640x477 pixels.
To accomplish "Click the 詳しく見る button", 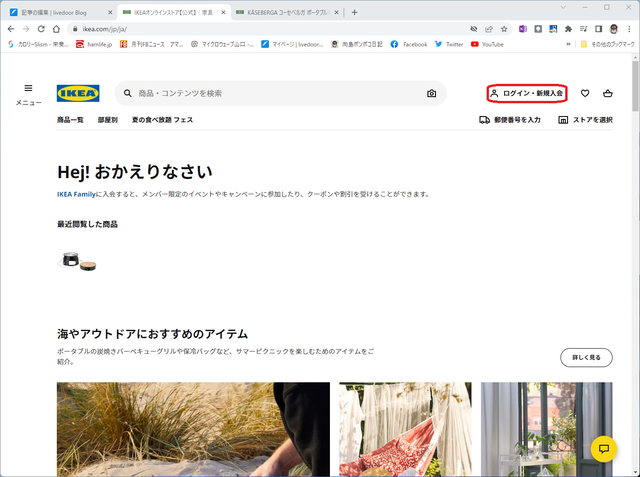I will [586, 357].
